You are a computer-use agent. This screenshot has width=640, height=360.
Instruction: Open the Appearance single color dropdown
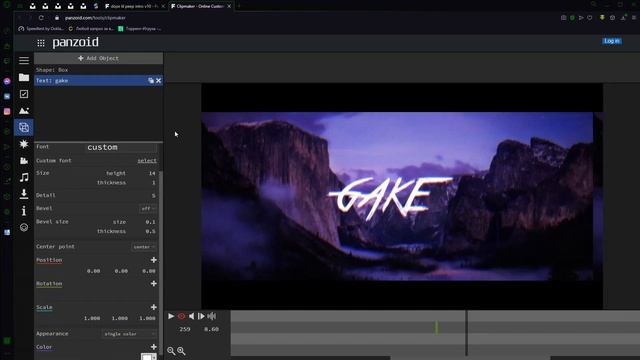pos(129,334)
